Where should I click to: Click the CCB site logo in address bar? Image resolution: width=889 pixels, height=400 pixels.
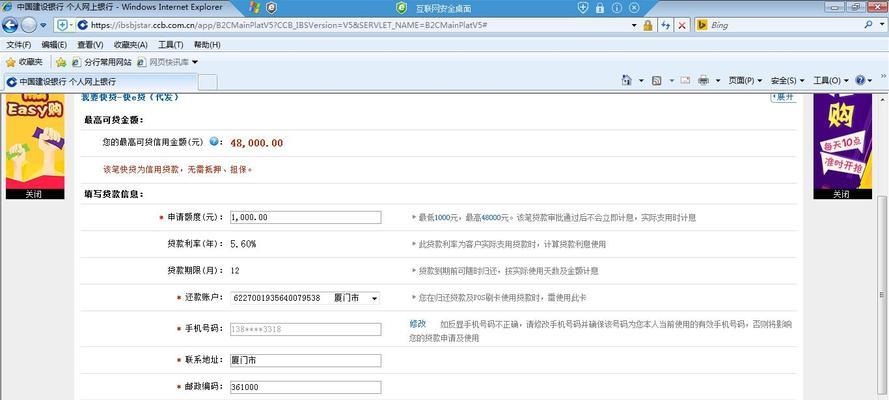82,25
